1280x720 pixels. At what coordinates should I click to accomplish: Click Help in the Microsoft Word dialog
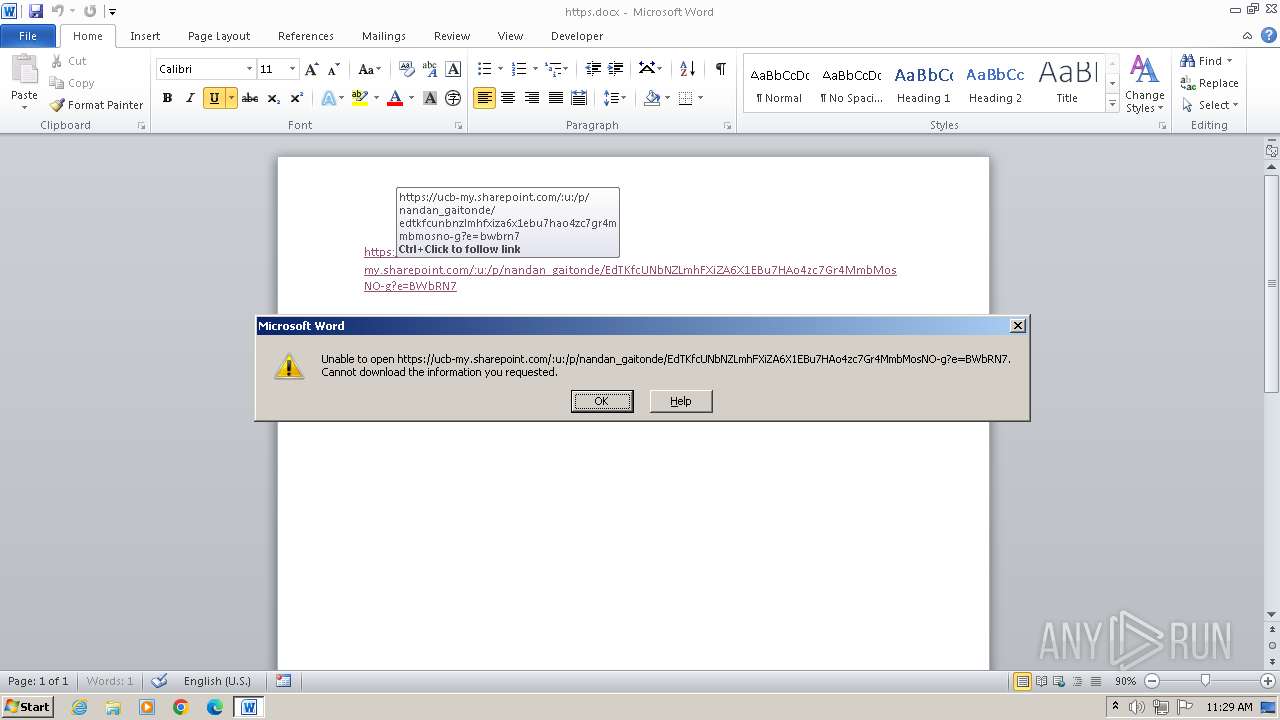click(681, 401)
